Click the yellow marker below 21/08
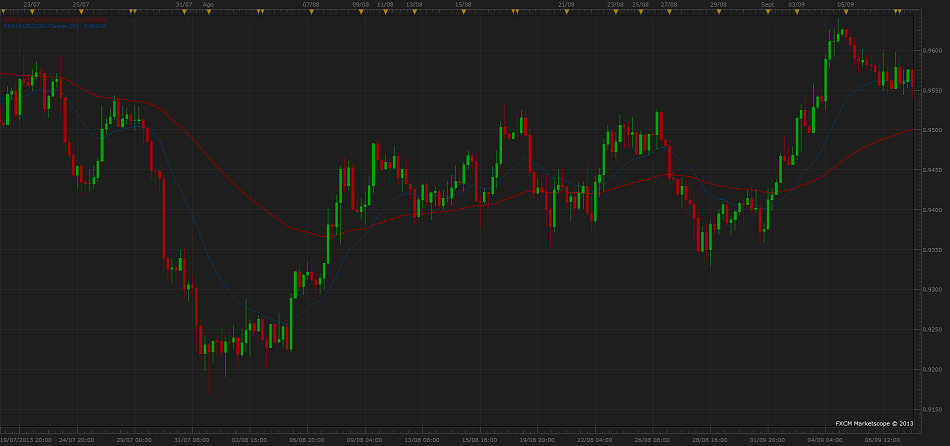This screenshot has width=950, height=446. 566,11
